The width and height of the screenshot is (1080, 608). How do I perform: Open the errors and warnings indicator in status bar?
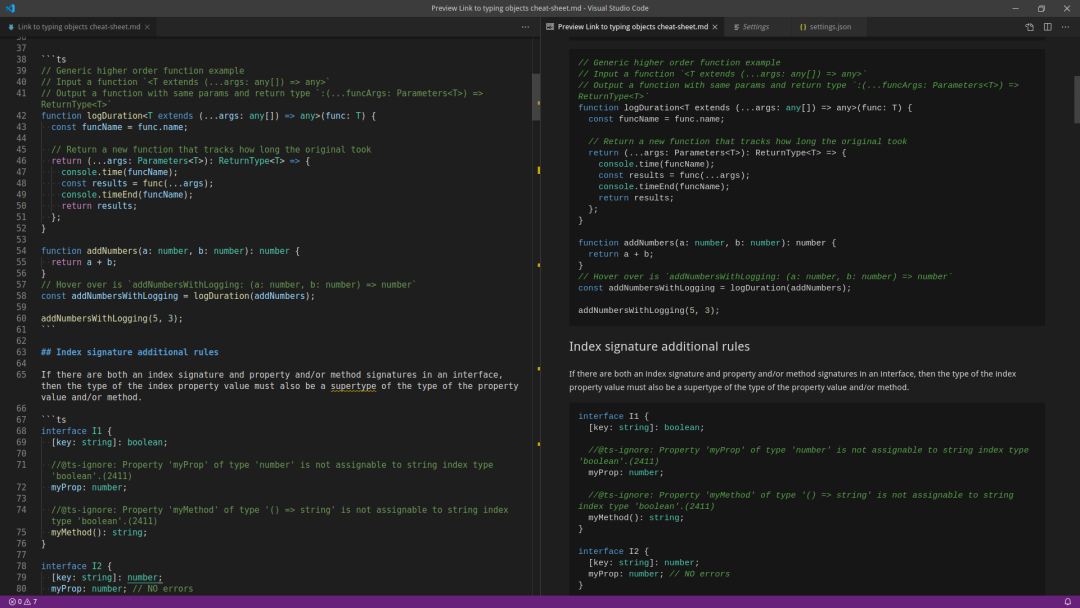coord(23,602)
